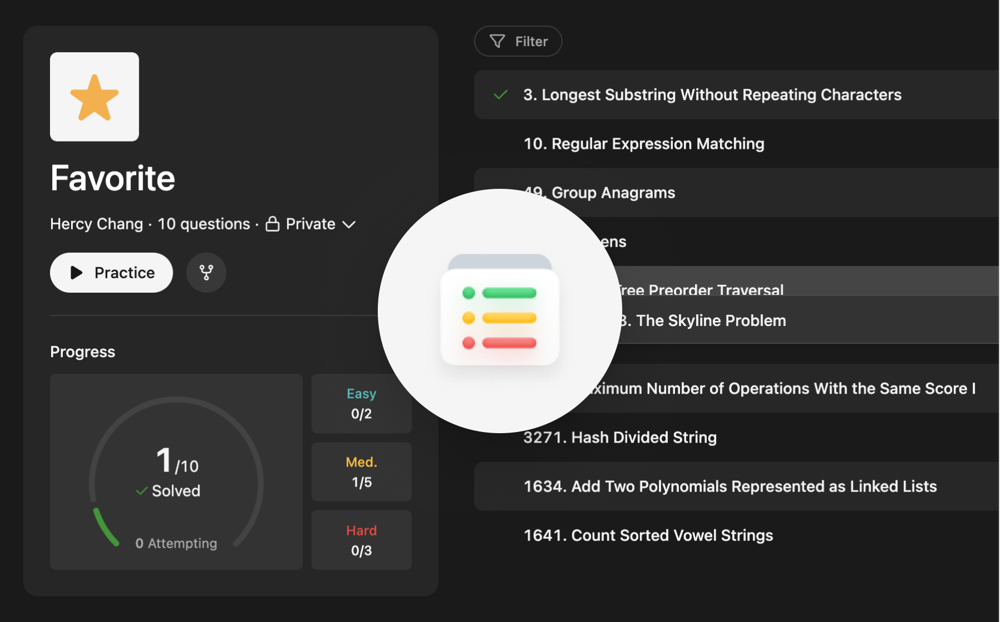The width and height of the screenshot is (1000, 622).
Task: Open problem 10. Regular Expression Matching
Action: [x=643, y=144]
